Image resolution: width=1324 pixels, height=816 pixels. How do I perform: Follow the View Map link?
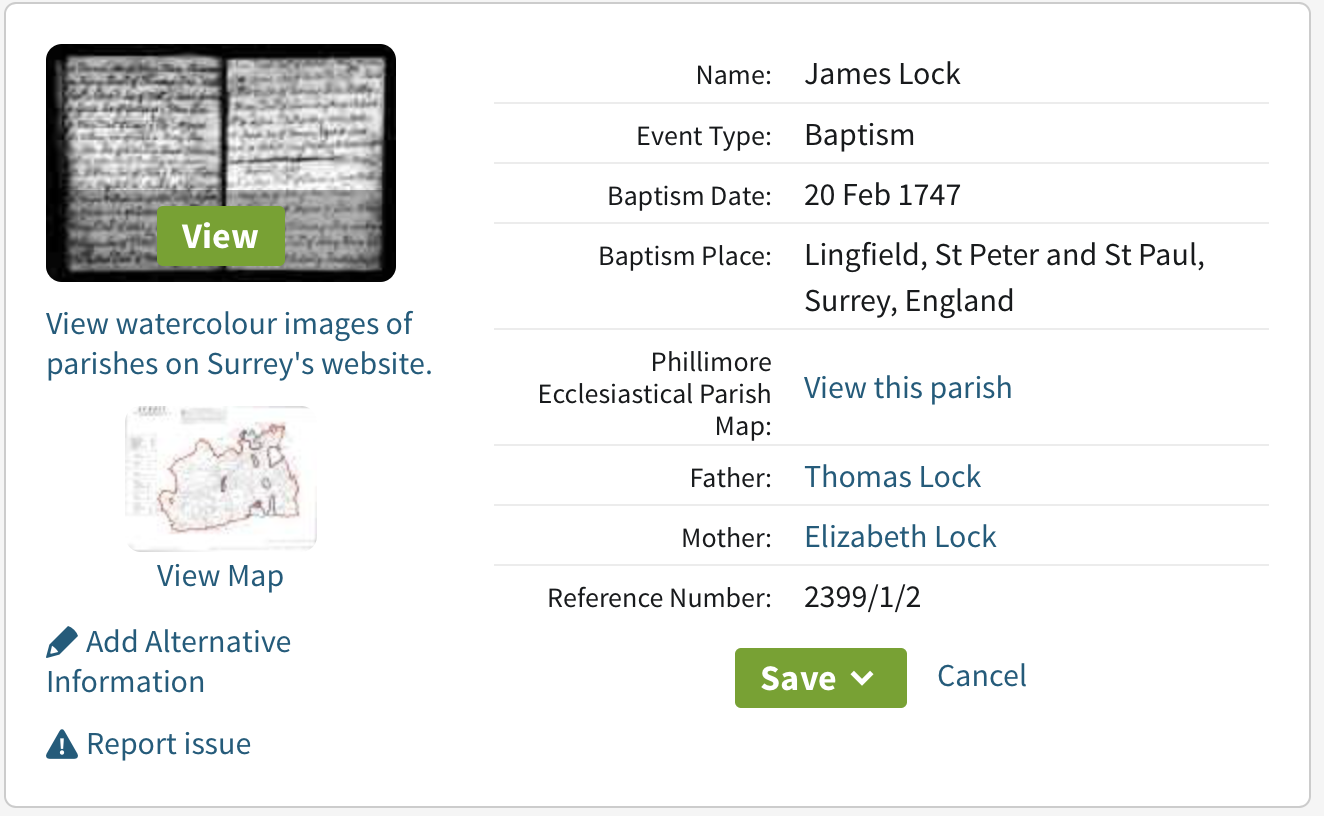220,576
